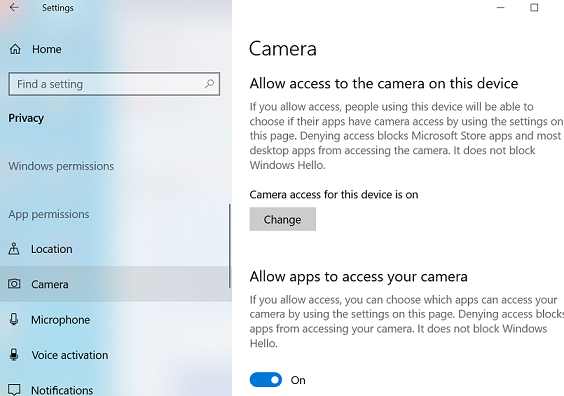Open Voice activation settings
564x396 pixels.
pyautogui.click(x=116, y=355)
